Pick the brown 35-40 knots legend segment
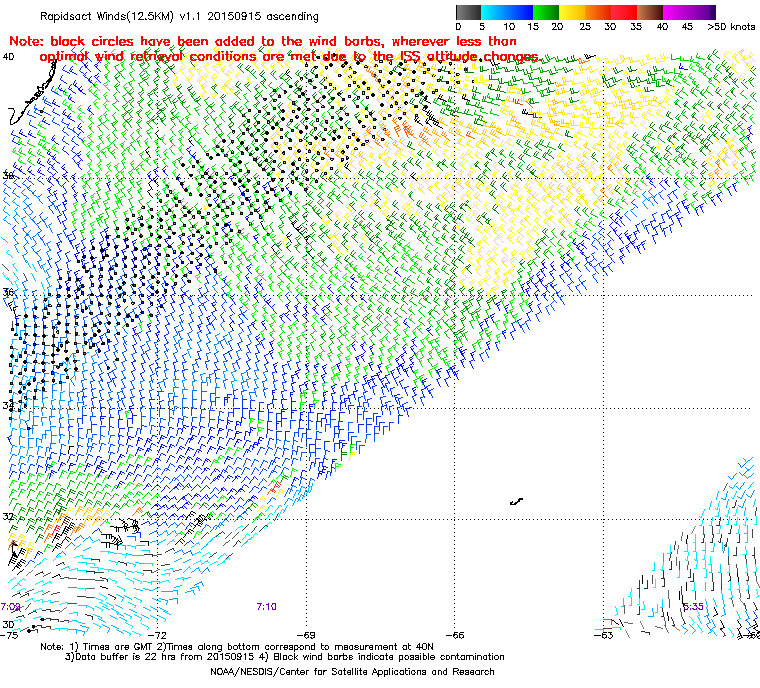The height and width of the screenshot is (688, 760). pyautogui.click(x=650, y=12)
